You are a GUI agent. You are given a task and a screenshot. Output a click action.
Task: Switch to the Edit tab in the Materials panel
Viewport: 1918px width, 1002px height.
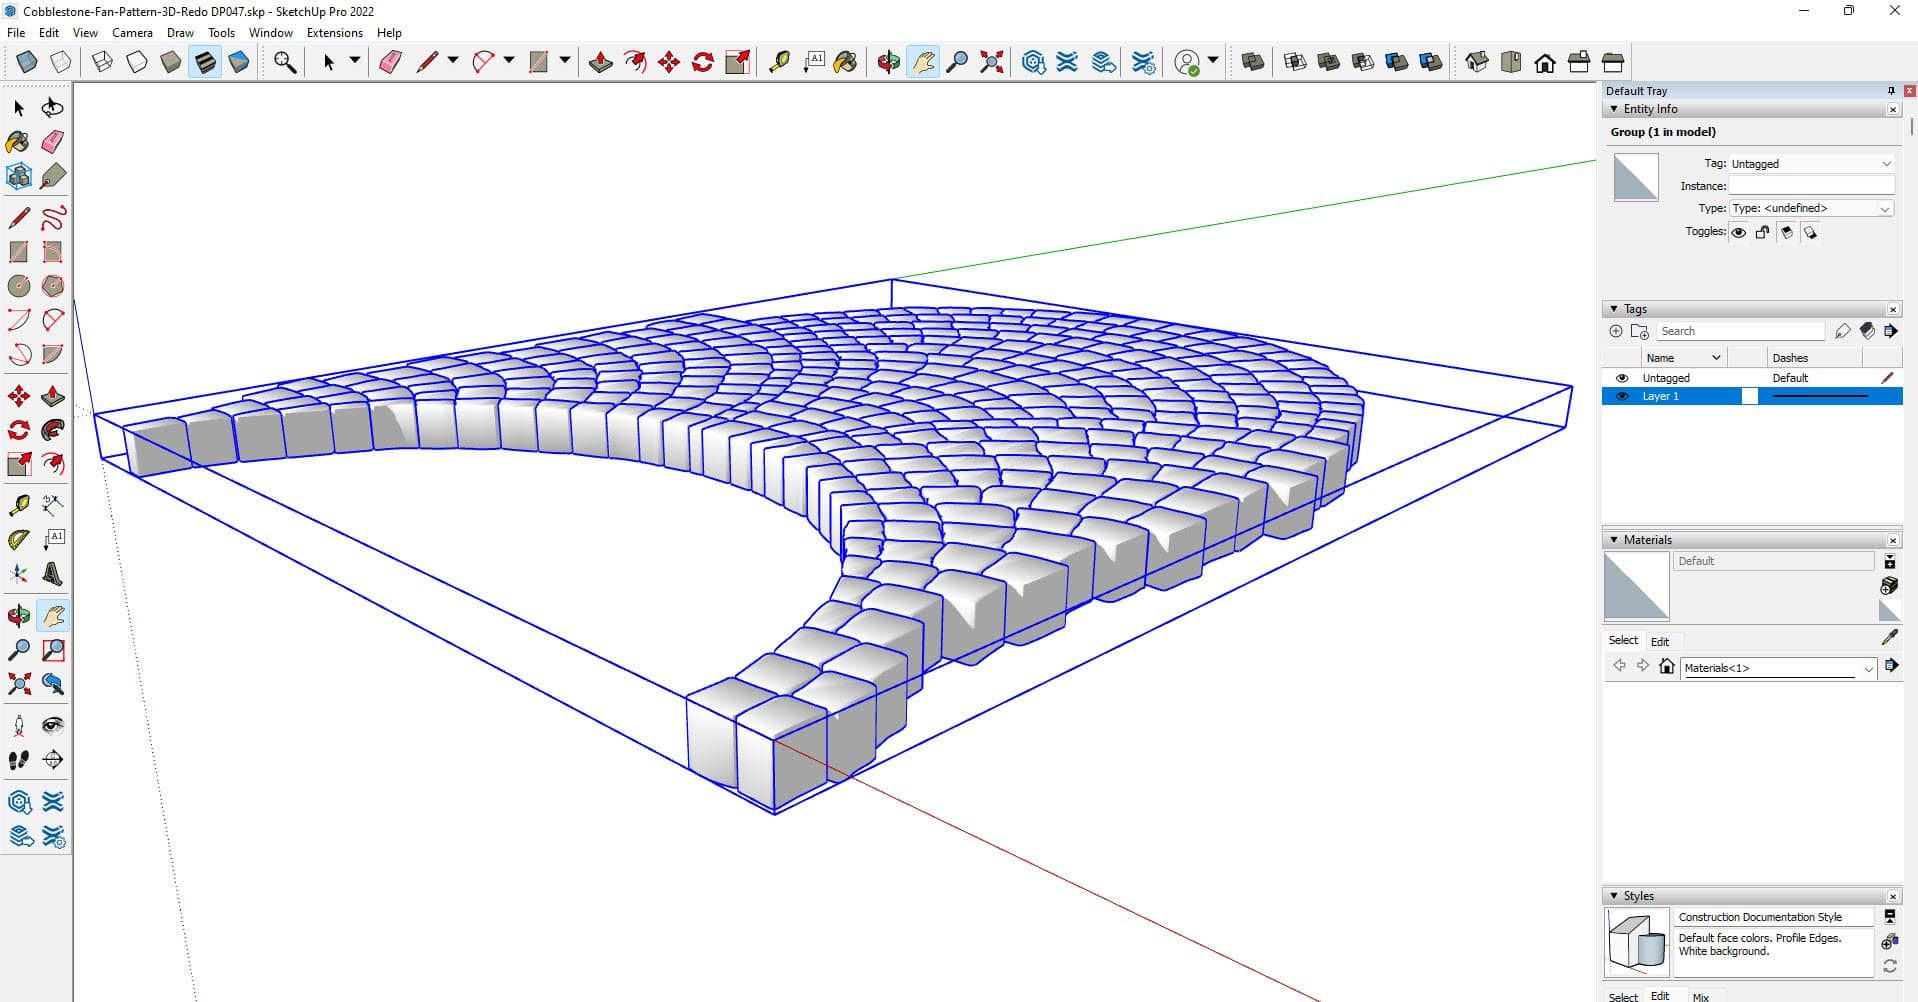[1660, 642]
